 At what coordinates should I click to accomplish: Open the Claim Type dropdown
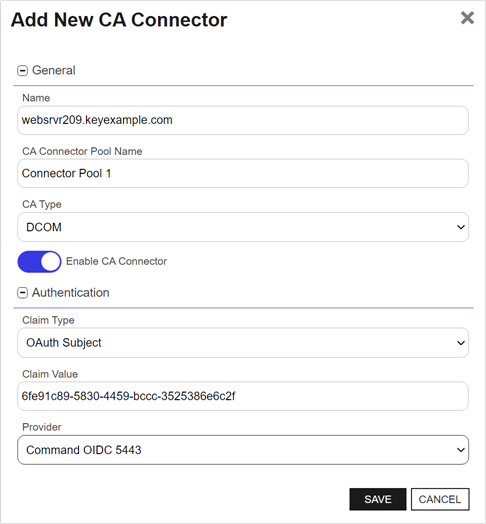243,343
